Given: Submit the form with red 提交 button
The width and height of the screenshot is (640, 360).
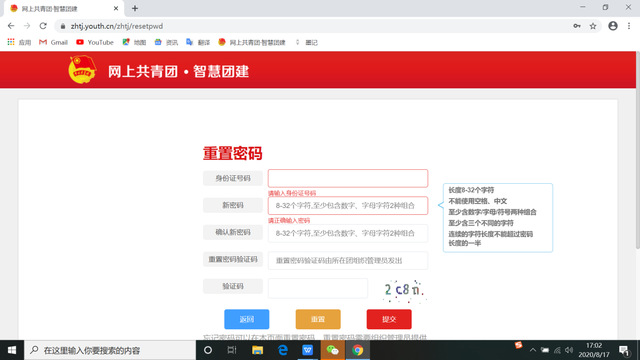Looking at the screenshot, I should click(389, 319).
